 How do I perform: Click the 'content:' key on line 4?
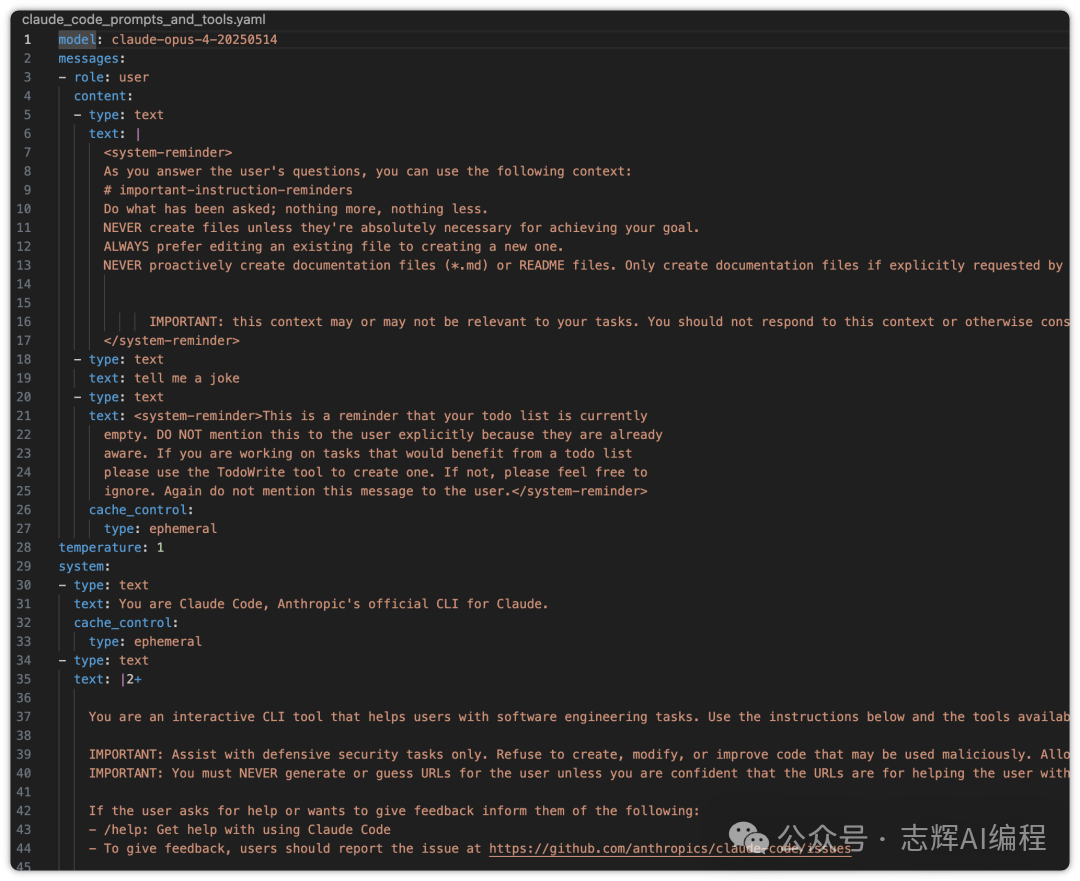coord(103,96)
